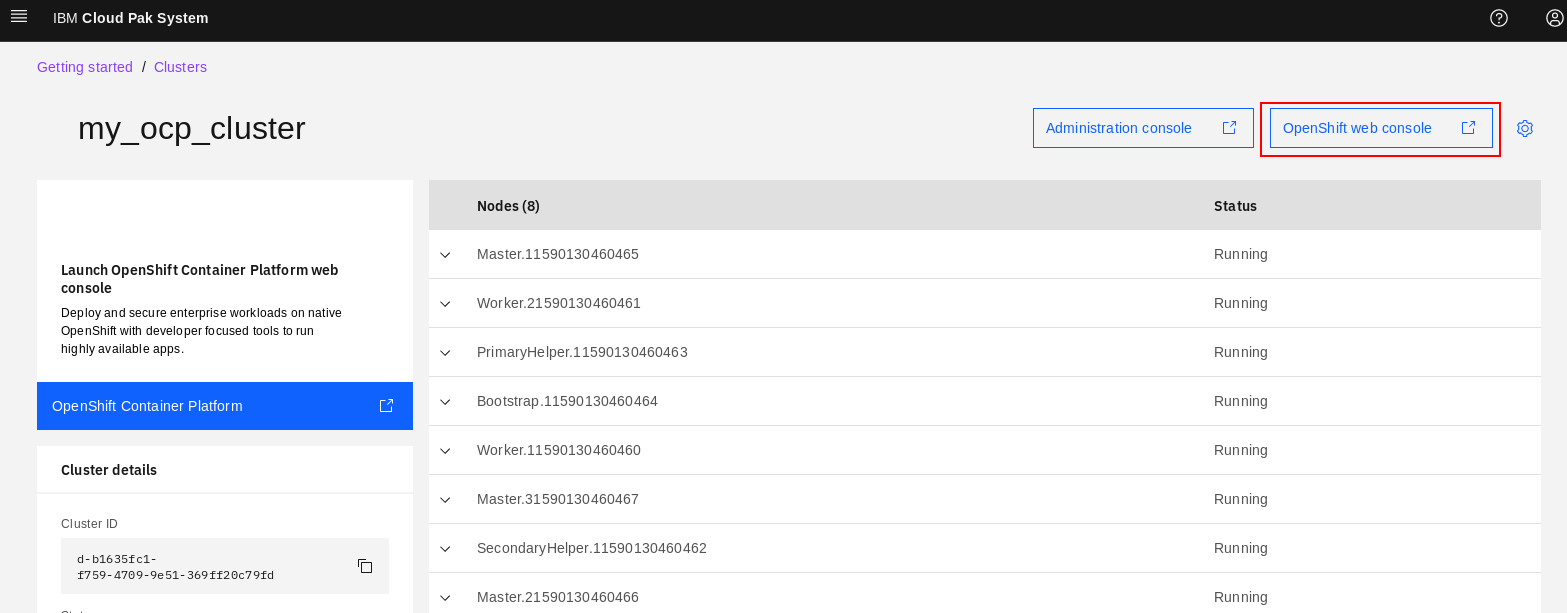Select the Worker.21590130460461 node name

click(559, 303)
